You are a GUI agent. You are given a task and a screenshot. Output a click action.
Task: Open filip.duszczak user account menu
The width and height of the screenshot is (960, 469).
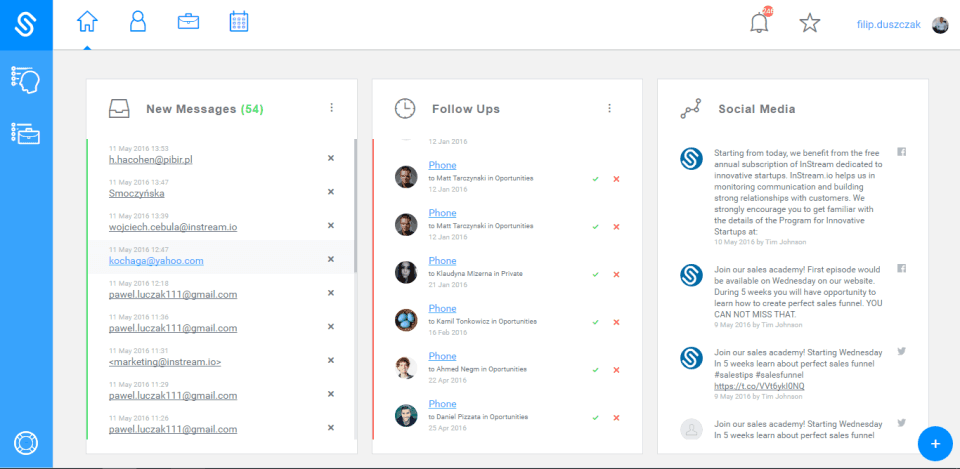click(888, 24)
